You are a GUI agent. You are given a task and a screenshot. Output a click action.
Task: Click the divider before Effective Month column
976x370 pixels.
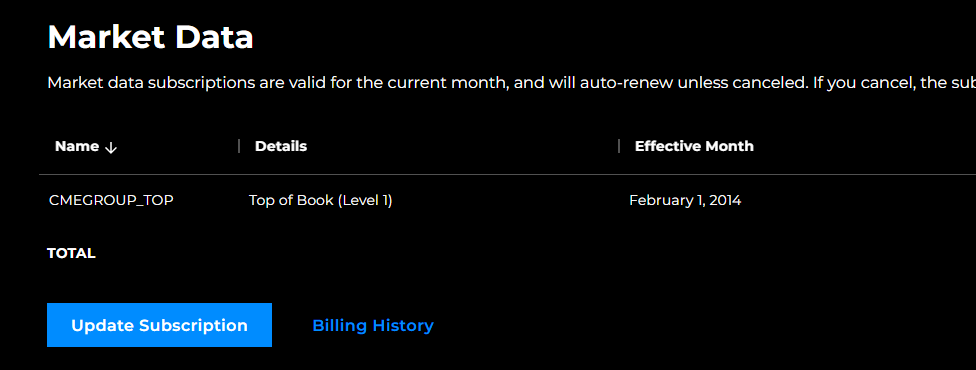619,146
